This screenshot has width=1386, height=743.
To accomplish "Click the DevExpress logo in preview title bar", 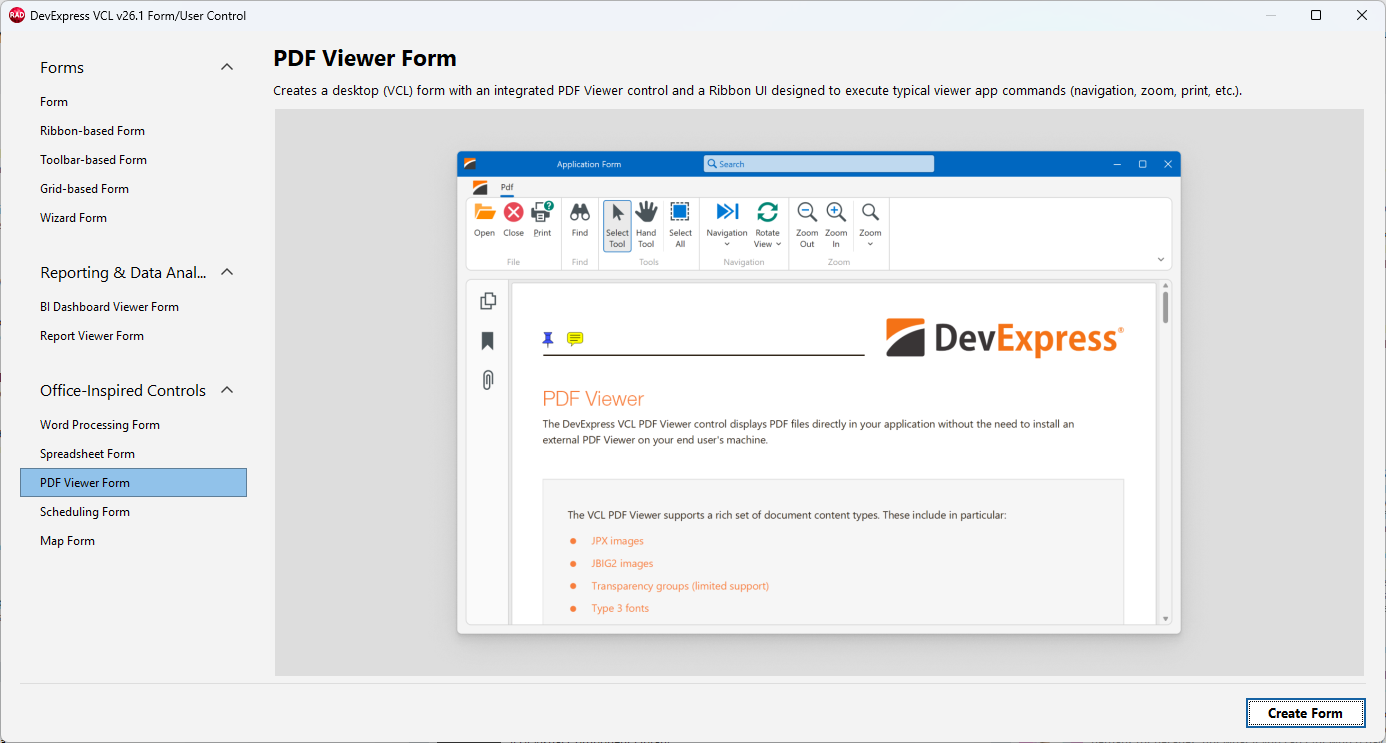I will coord(470,164).
